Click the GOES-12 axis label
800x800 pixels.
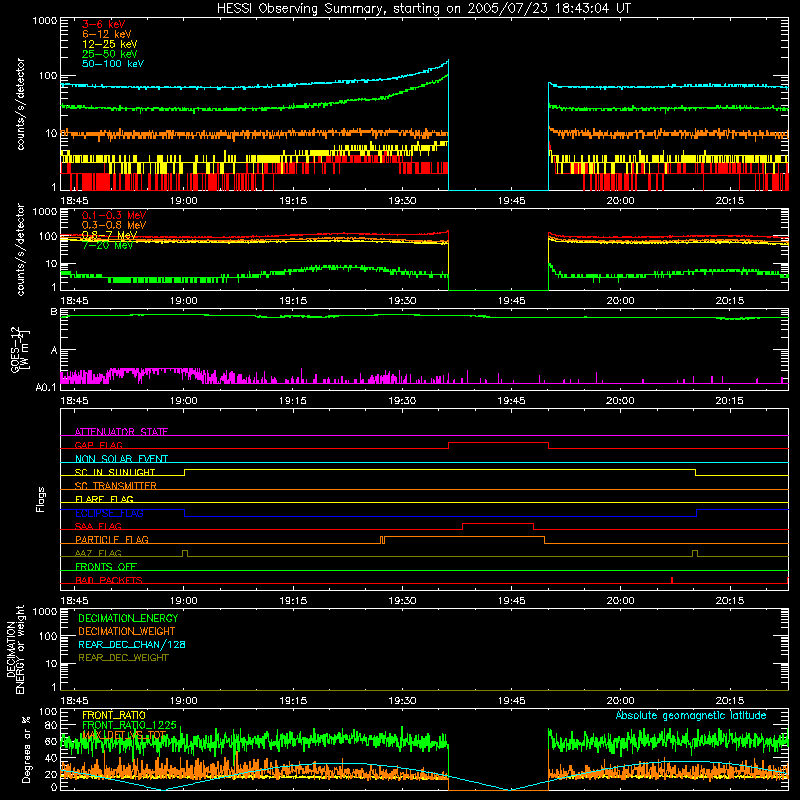(x=20, y=349)
